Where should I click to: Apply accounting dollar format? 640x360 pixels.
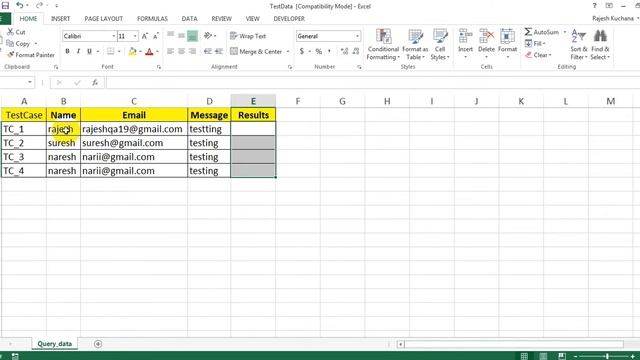(302, 51)
